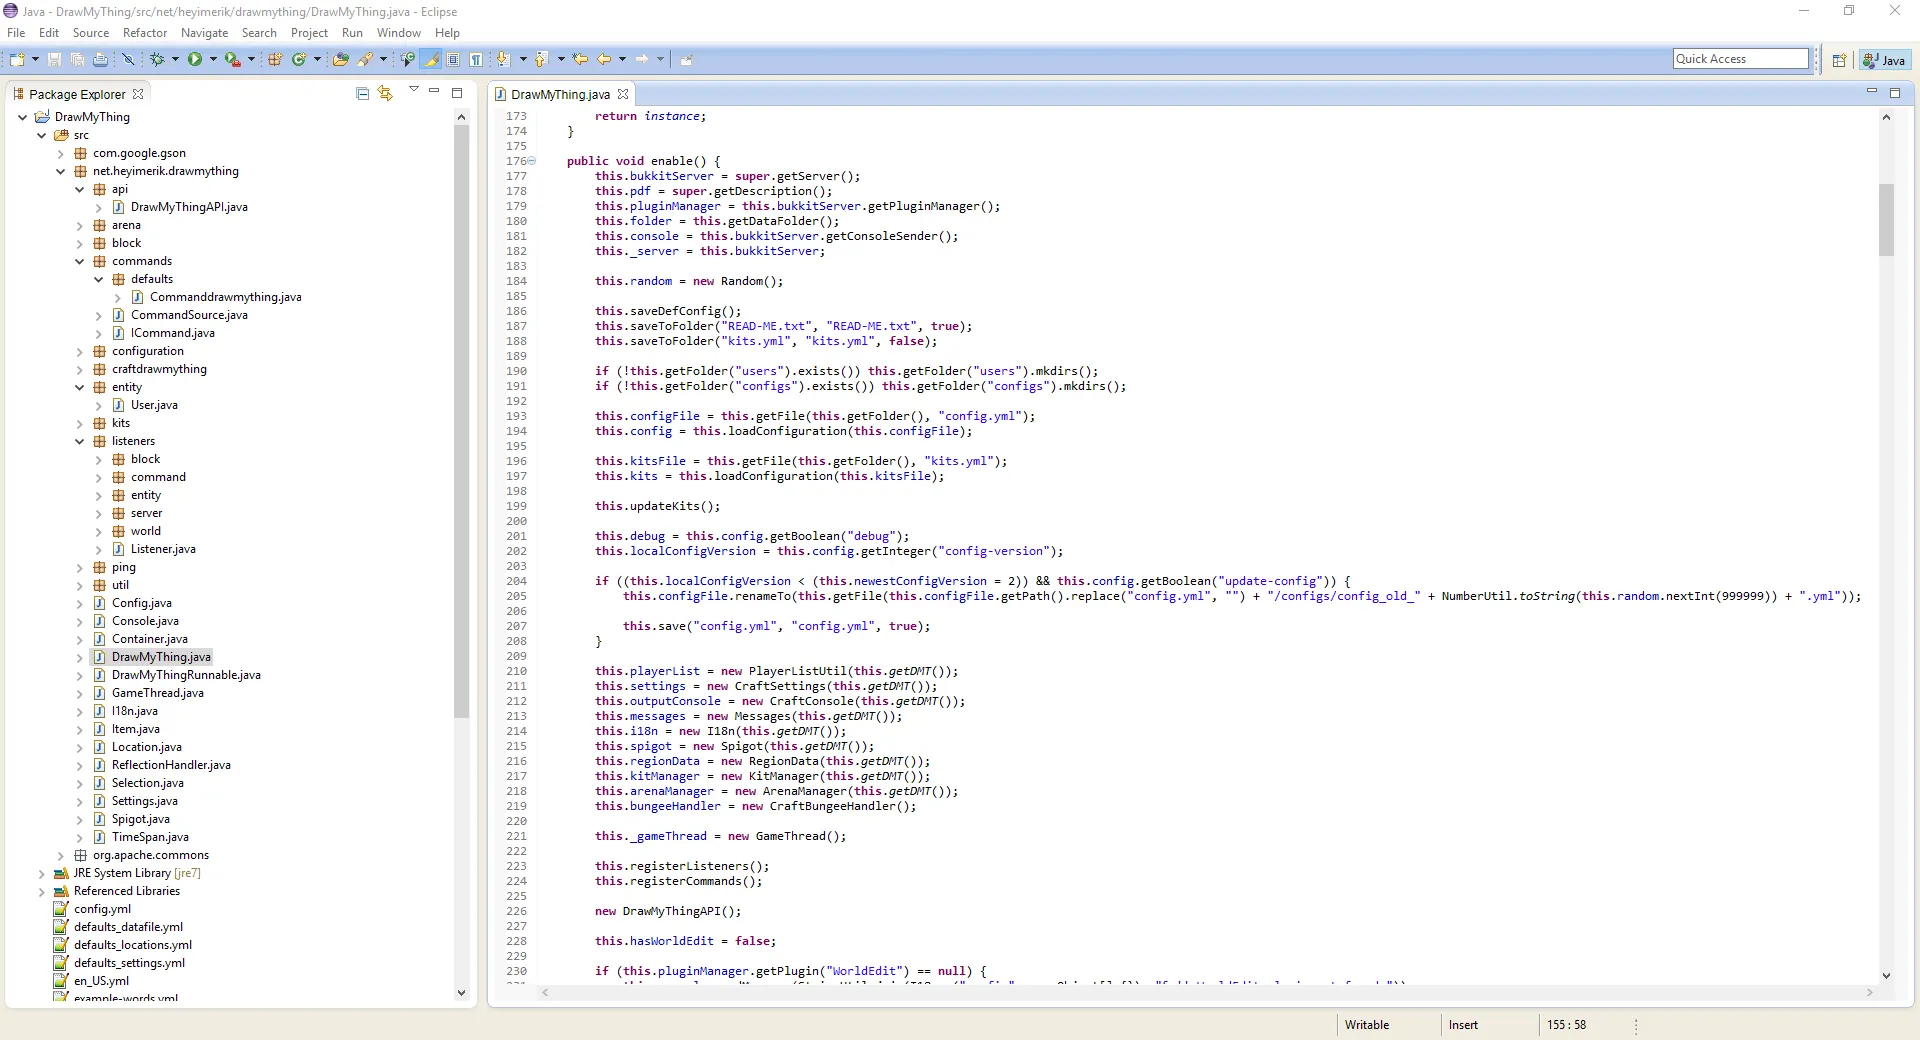This screenshot has width=1920, height=1040.
Task: Minimize the editor area
Action: 1871,92
